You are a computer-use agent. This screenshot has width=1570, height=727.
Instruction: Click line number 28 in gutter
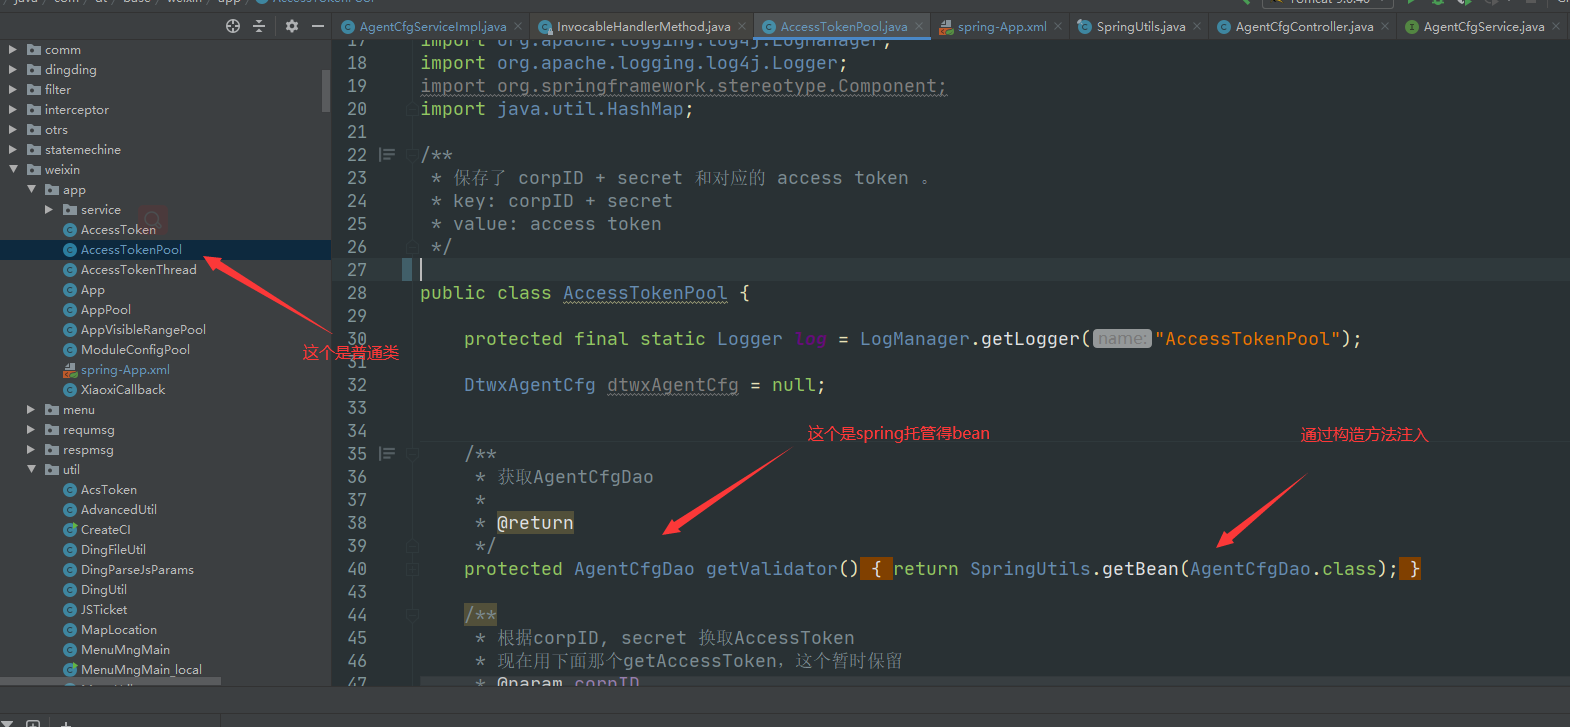[357, 292]
